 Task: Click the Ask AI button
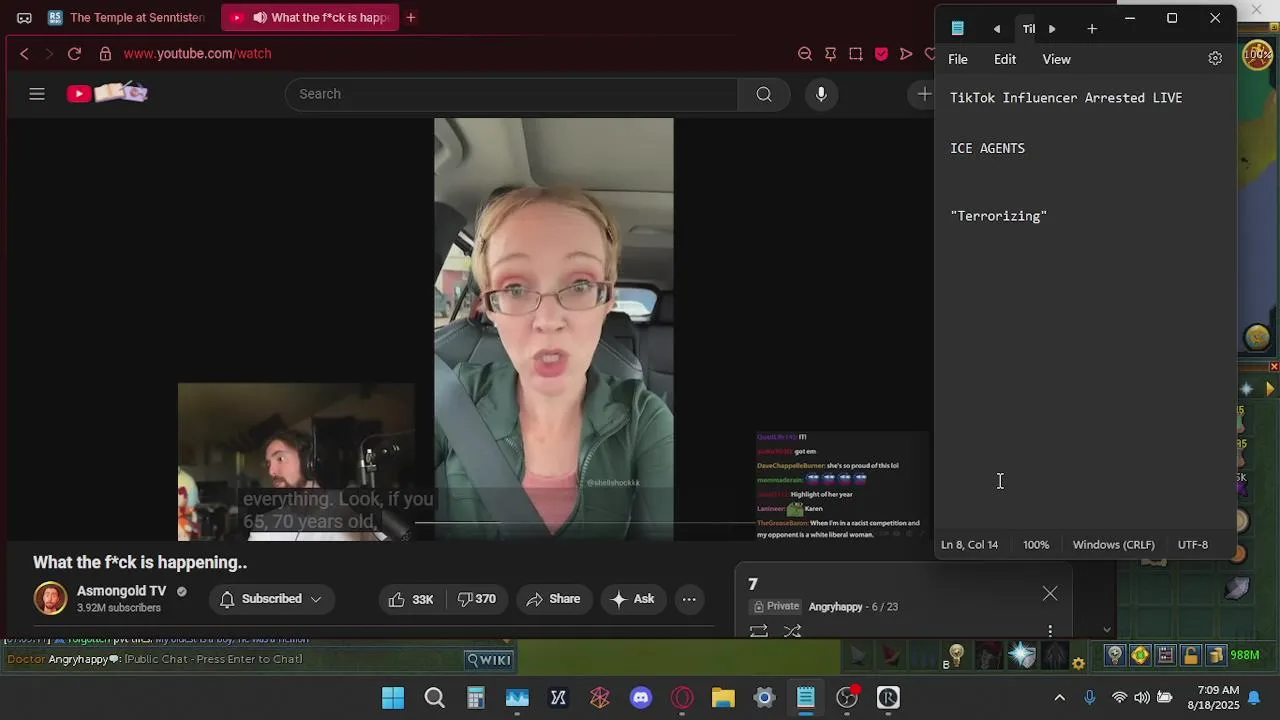point(632,599)
